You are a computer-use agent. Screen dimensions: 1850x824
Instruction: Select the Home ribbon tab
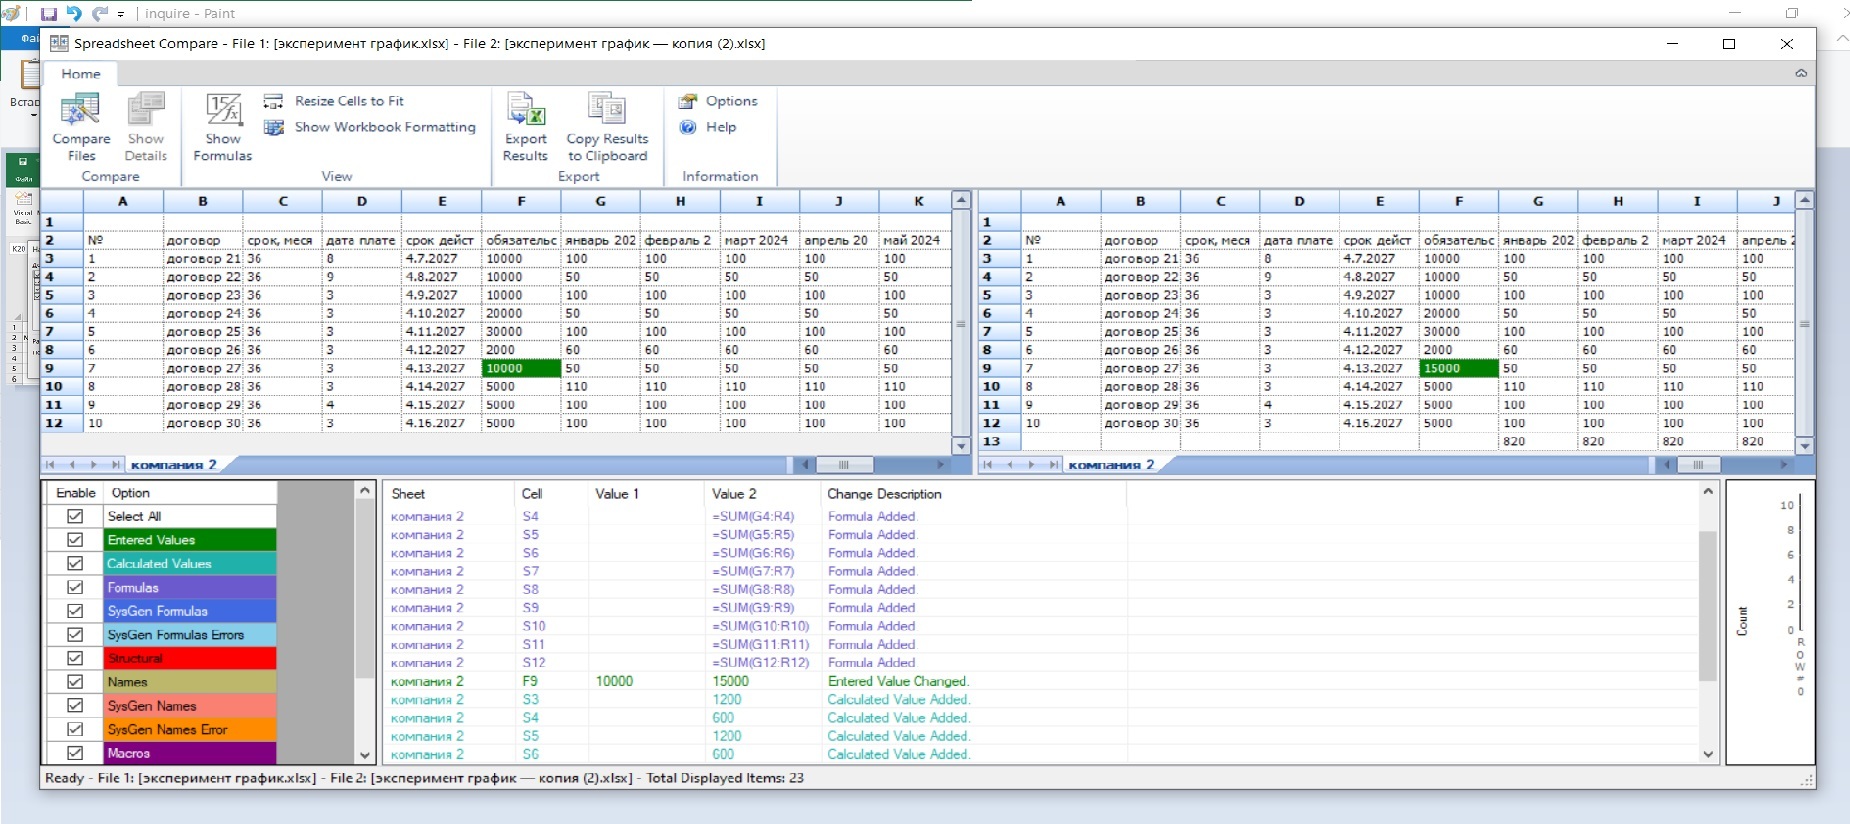[x=81, y=74]
